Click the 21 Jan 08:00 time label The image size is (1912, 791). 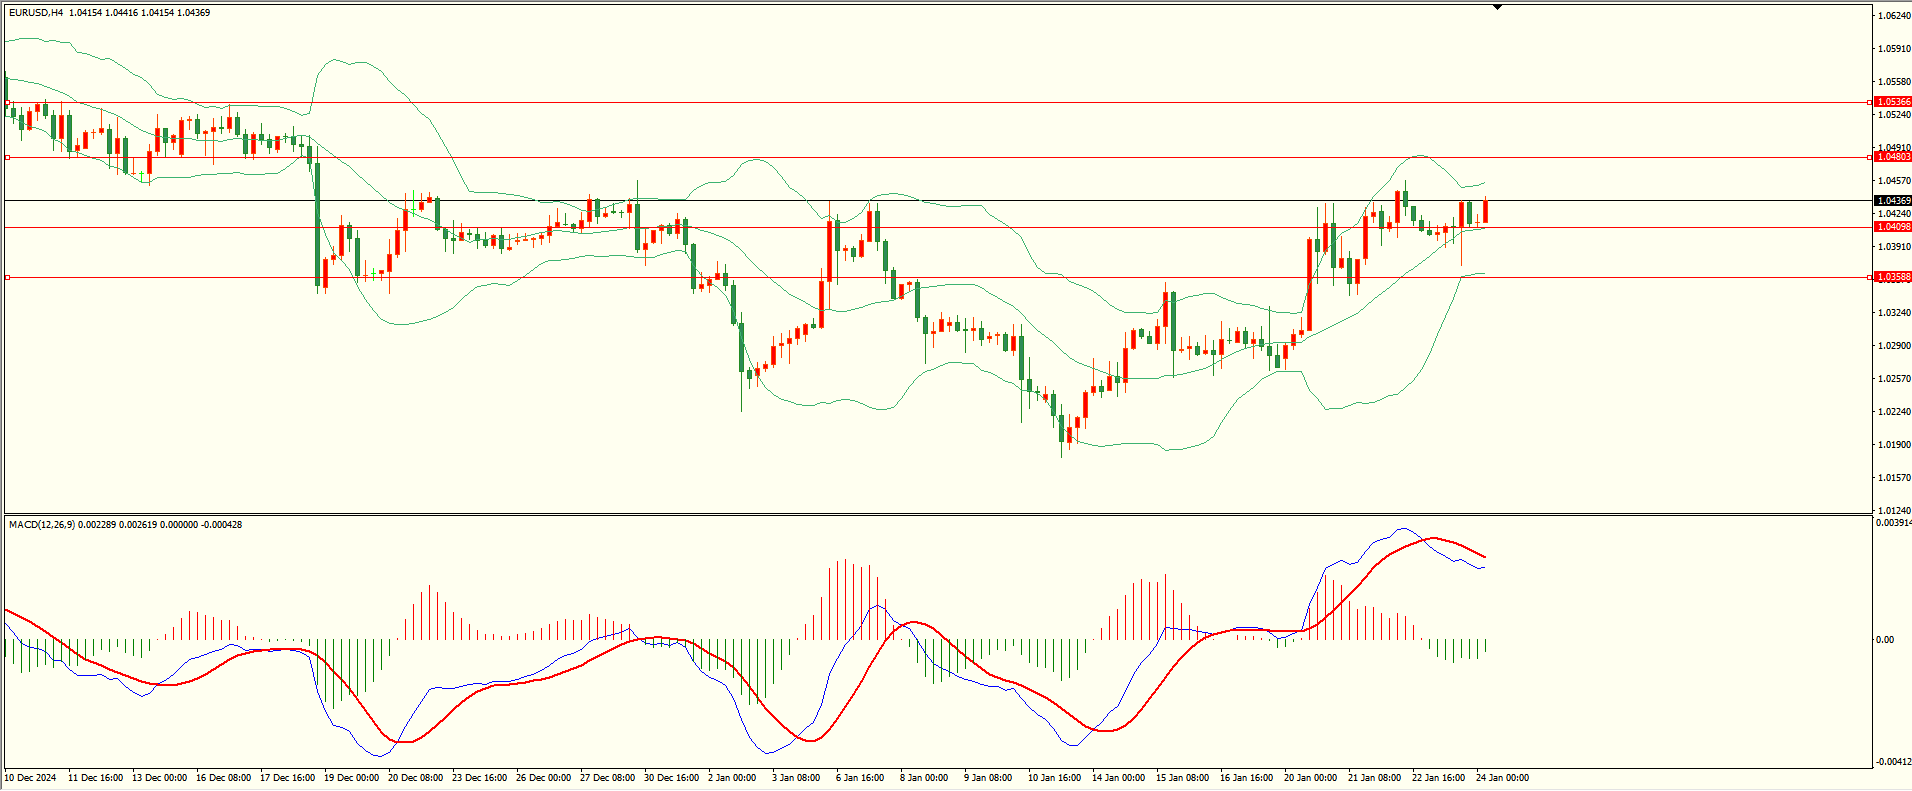1374,778
